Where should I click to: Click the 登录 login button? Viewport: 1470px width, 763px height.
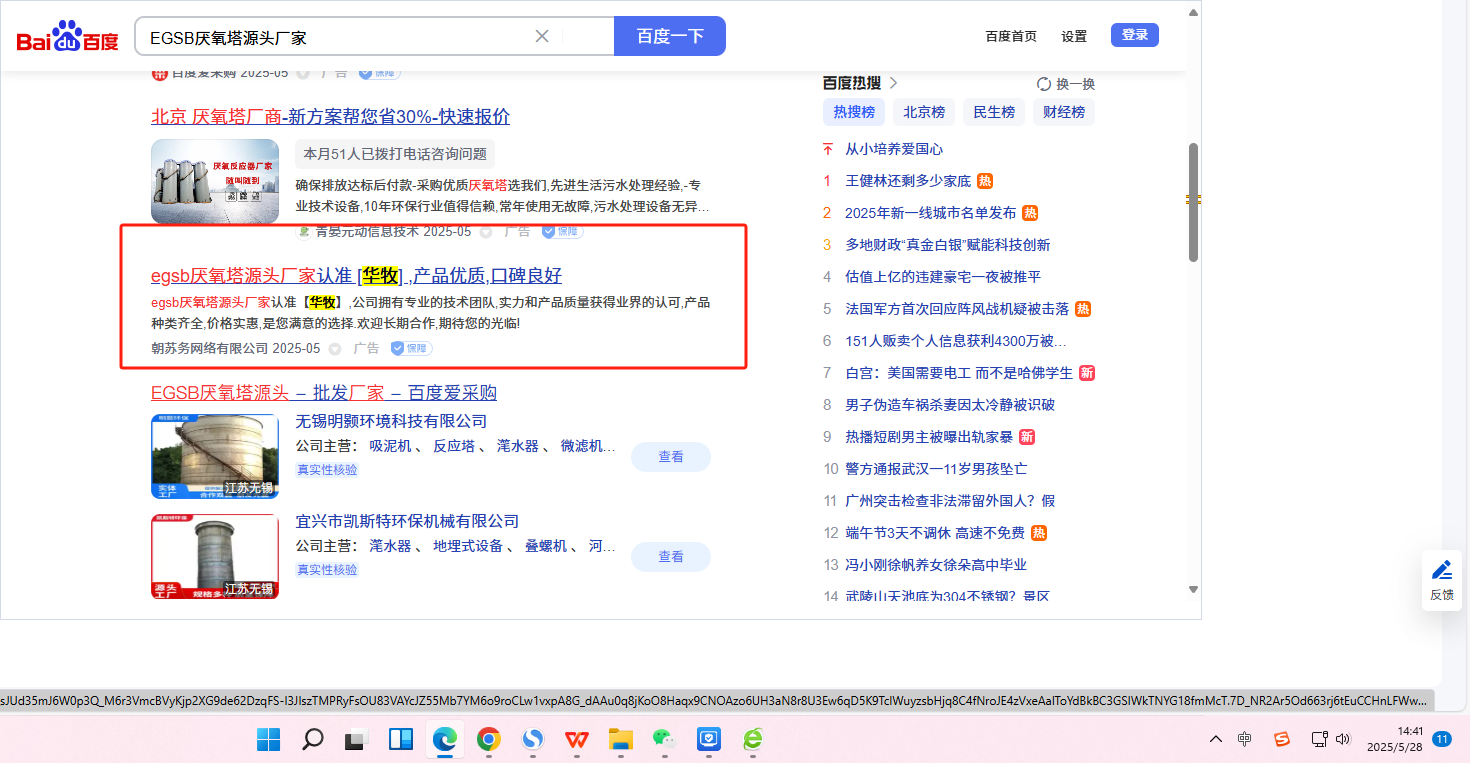[x=1134, y=35]
